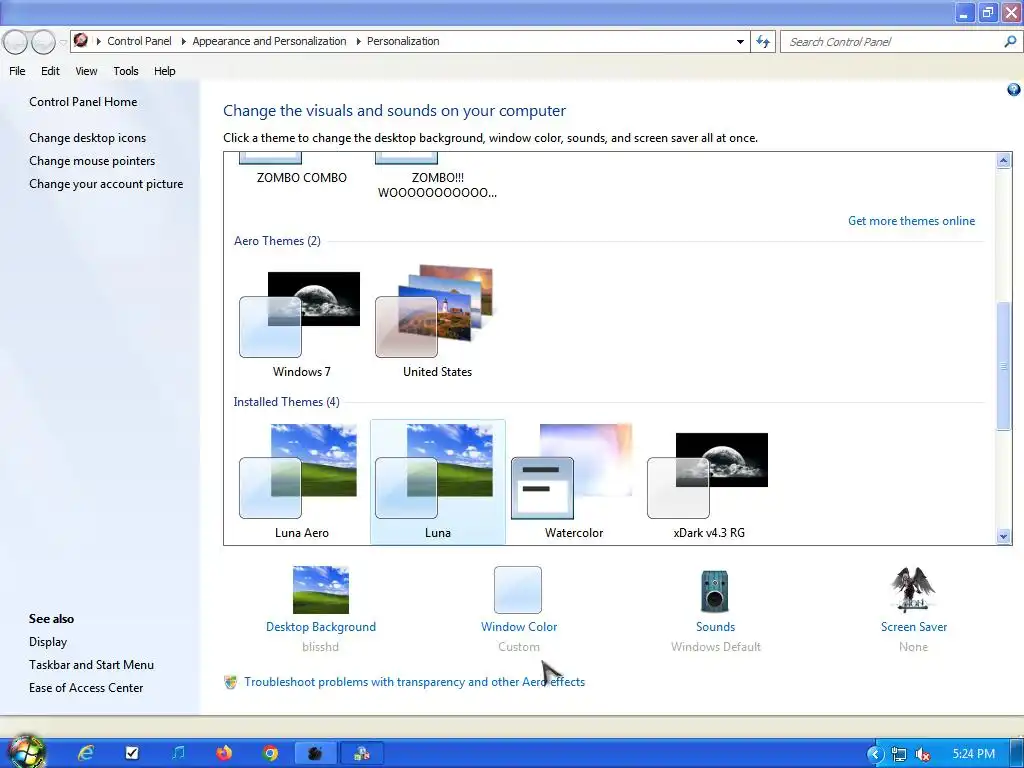Open recent pages dropdown beside Forward
Image resolution: width=1024 pixels, height=768 pixels.
pyautogui.click(x=63, y=42)
